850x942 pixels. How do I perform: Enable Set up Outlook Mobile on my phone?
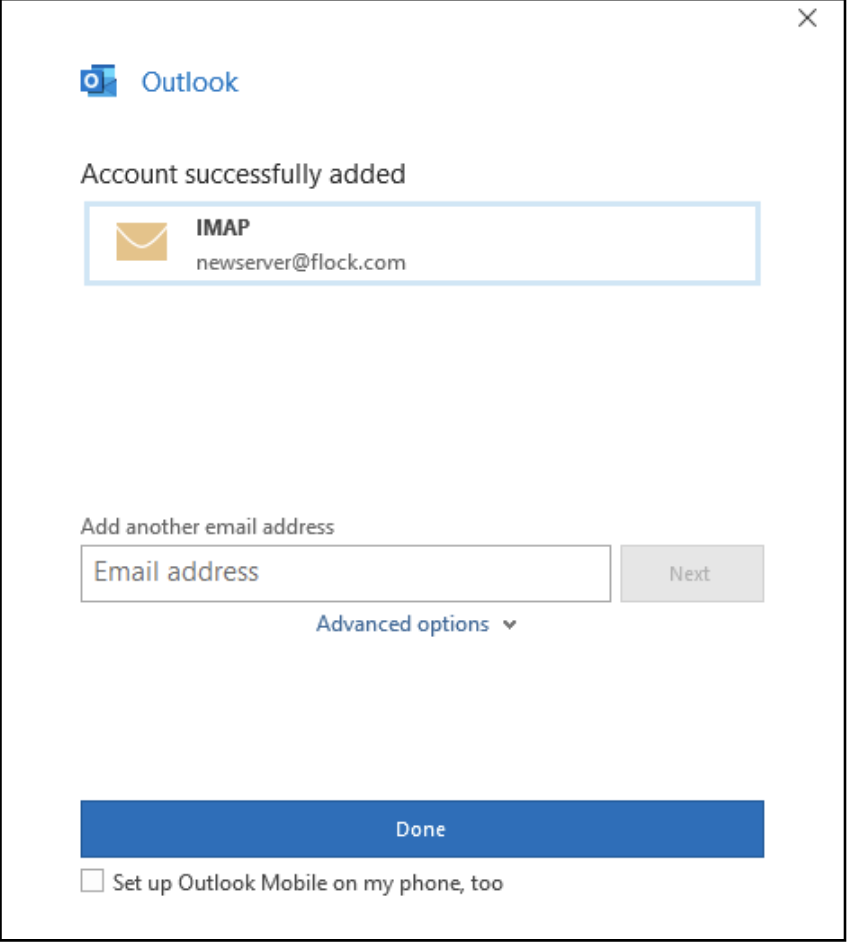pyautogui.click(x=93, y=881)
